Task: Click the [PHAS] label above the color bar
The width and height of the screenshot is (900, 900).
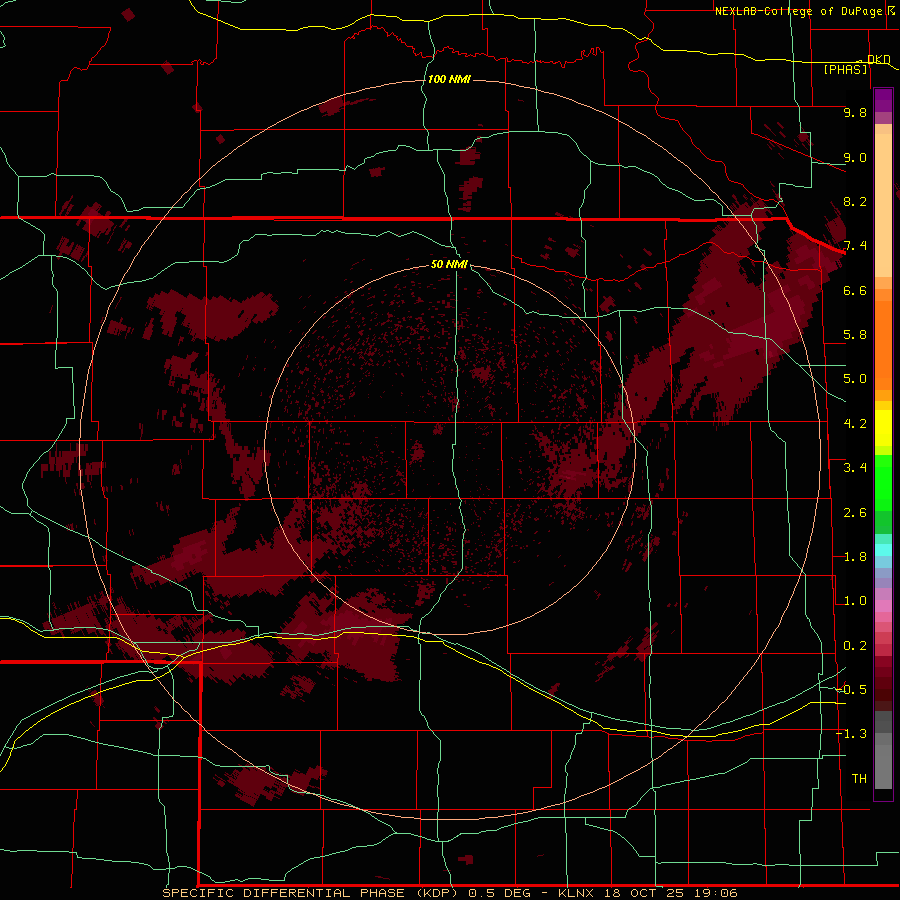Action: tap(845, 69)
